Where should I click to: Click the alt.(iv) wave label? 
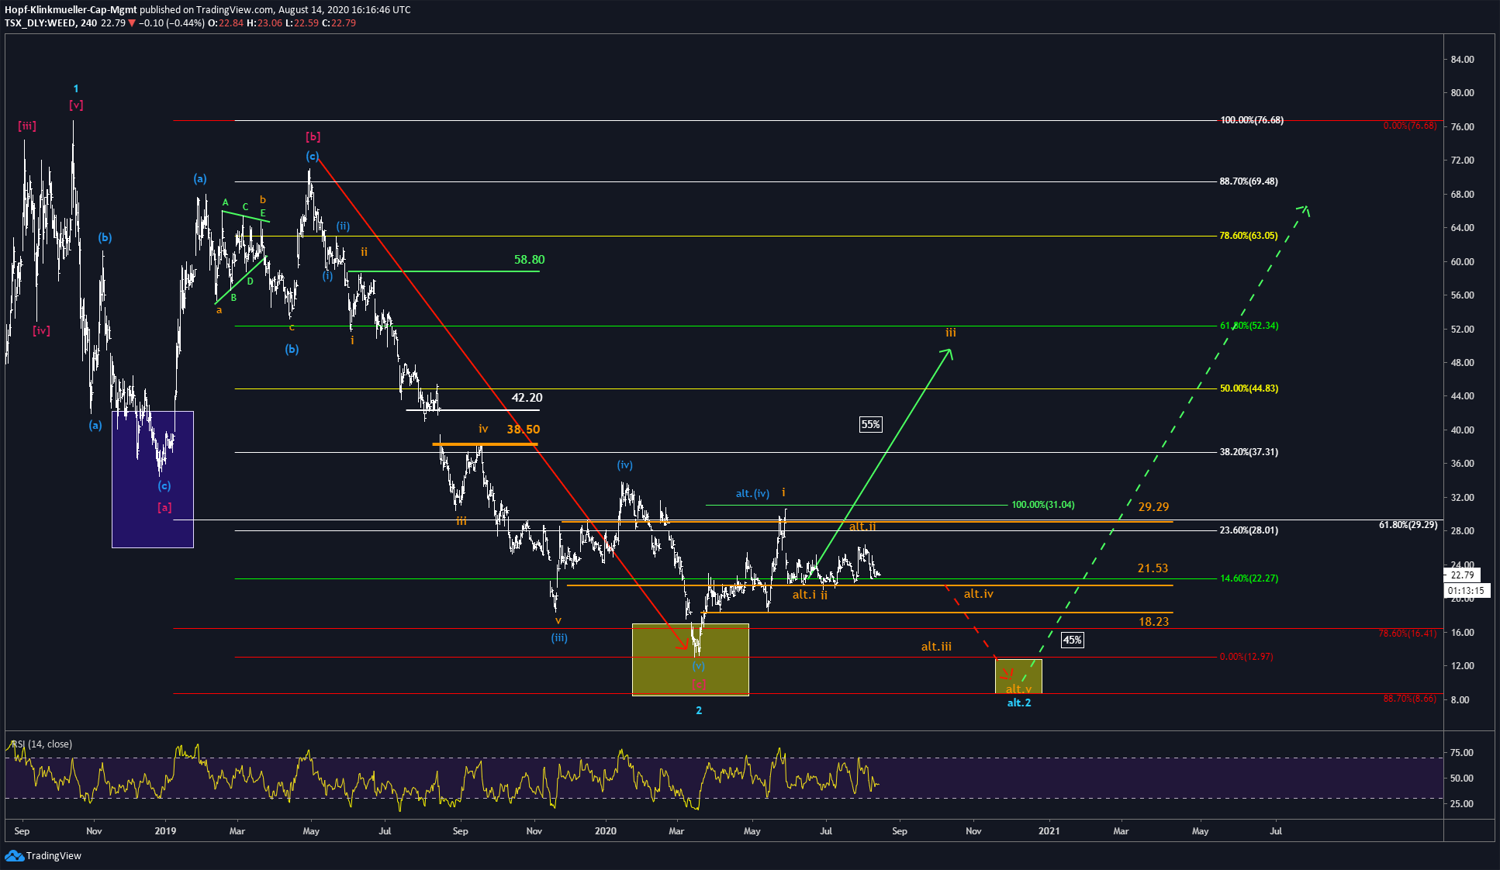click(753, 494)
